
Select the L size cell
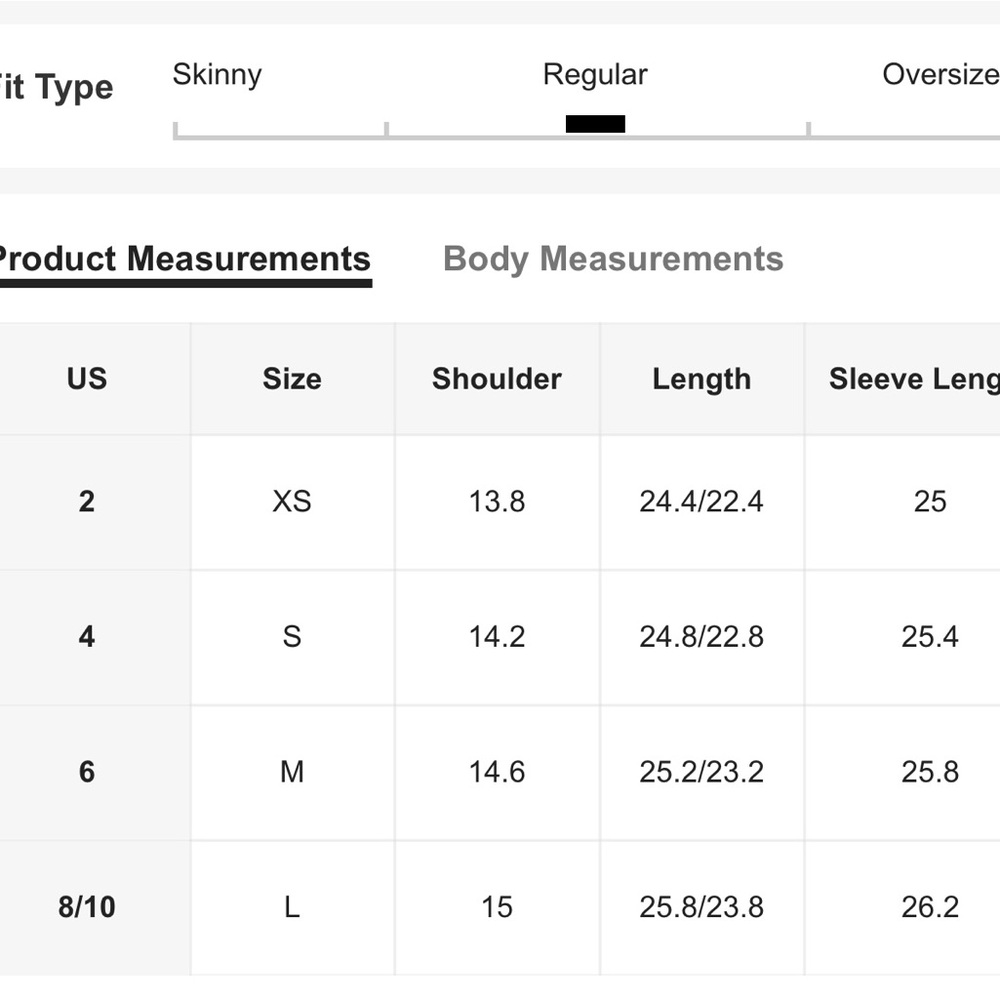pyautogui.click(x=292, y=907)
